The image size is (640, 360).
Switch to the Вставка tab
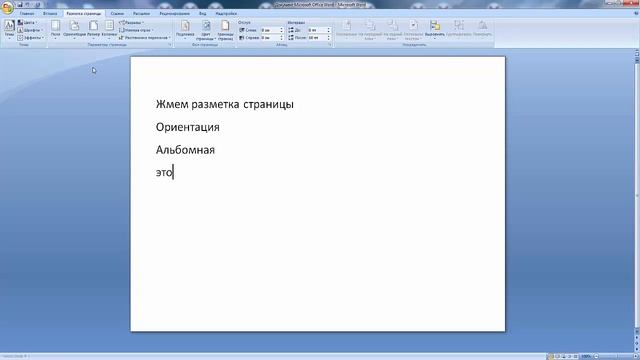[x=50, y=13]
